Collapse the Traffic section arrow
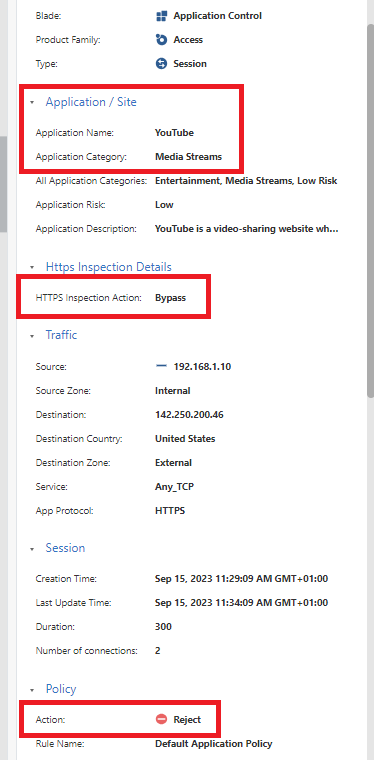 [x=32, y=335]
